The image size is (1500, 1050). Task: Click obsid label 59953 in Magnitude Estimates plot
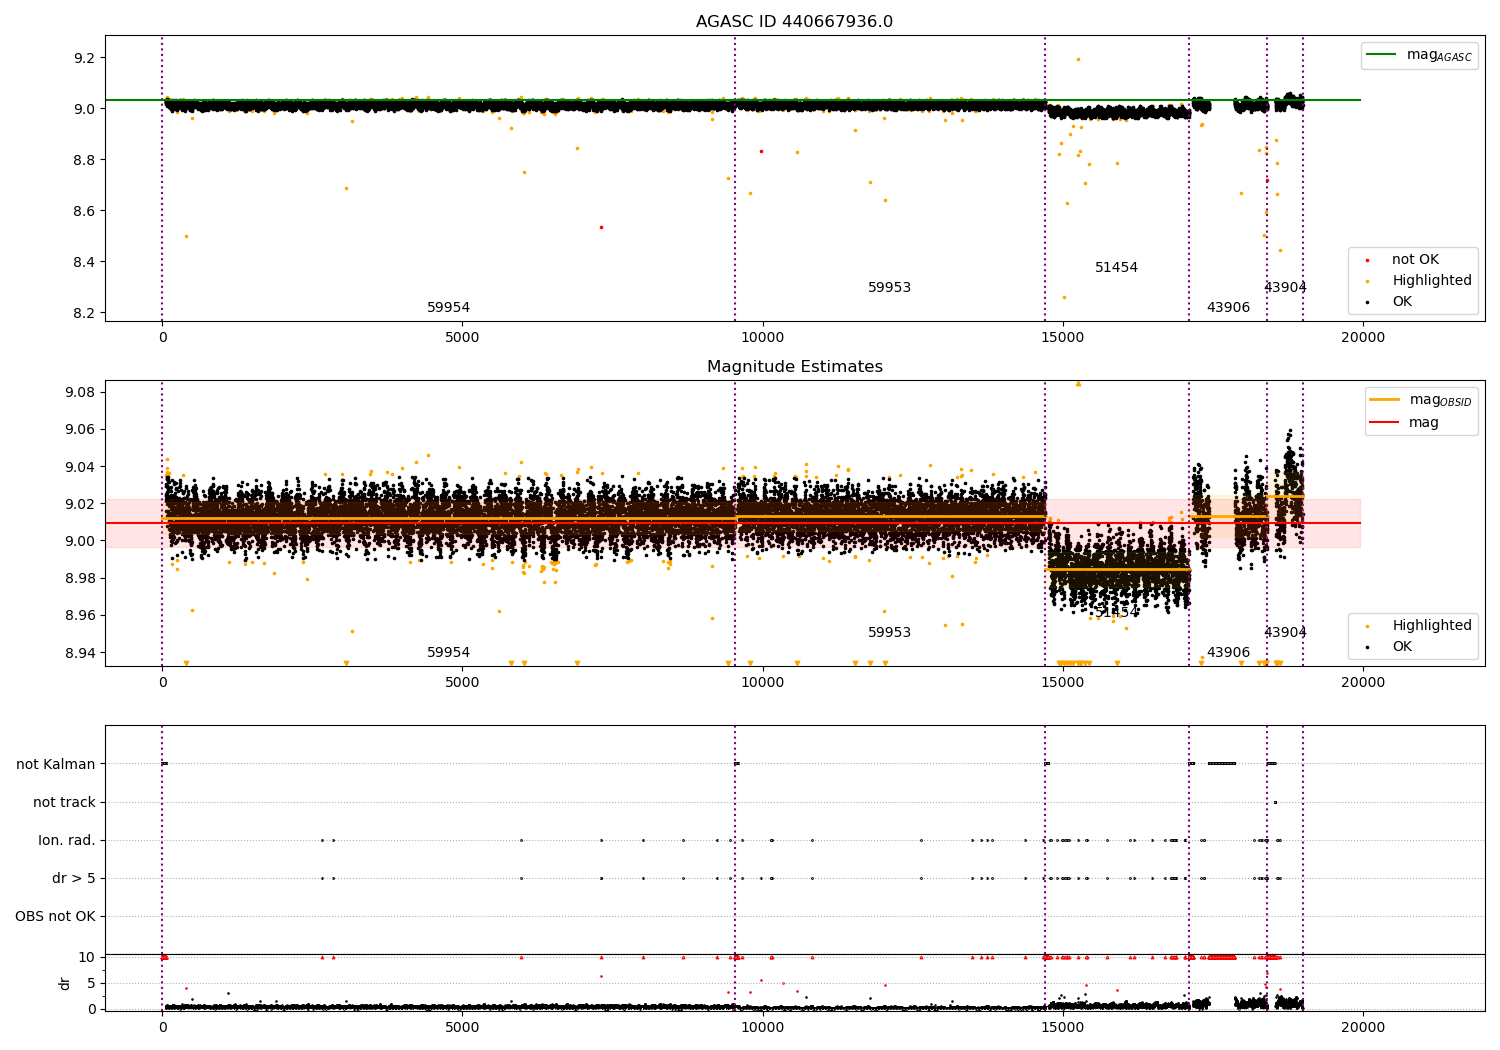pos(889,633)
